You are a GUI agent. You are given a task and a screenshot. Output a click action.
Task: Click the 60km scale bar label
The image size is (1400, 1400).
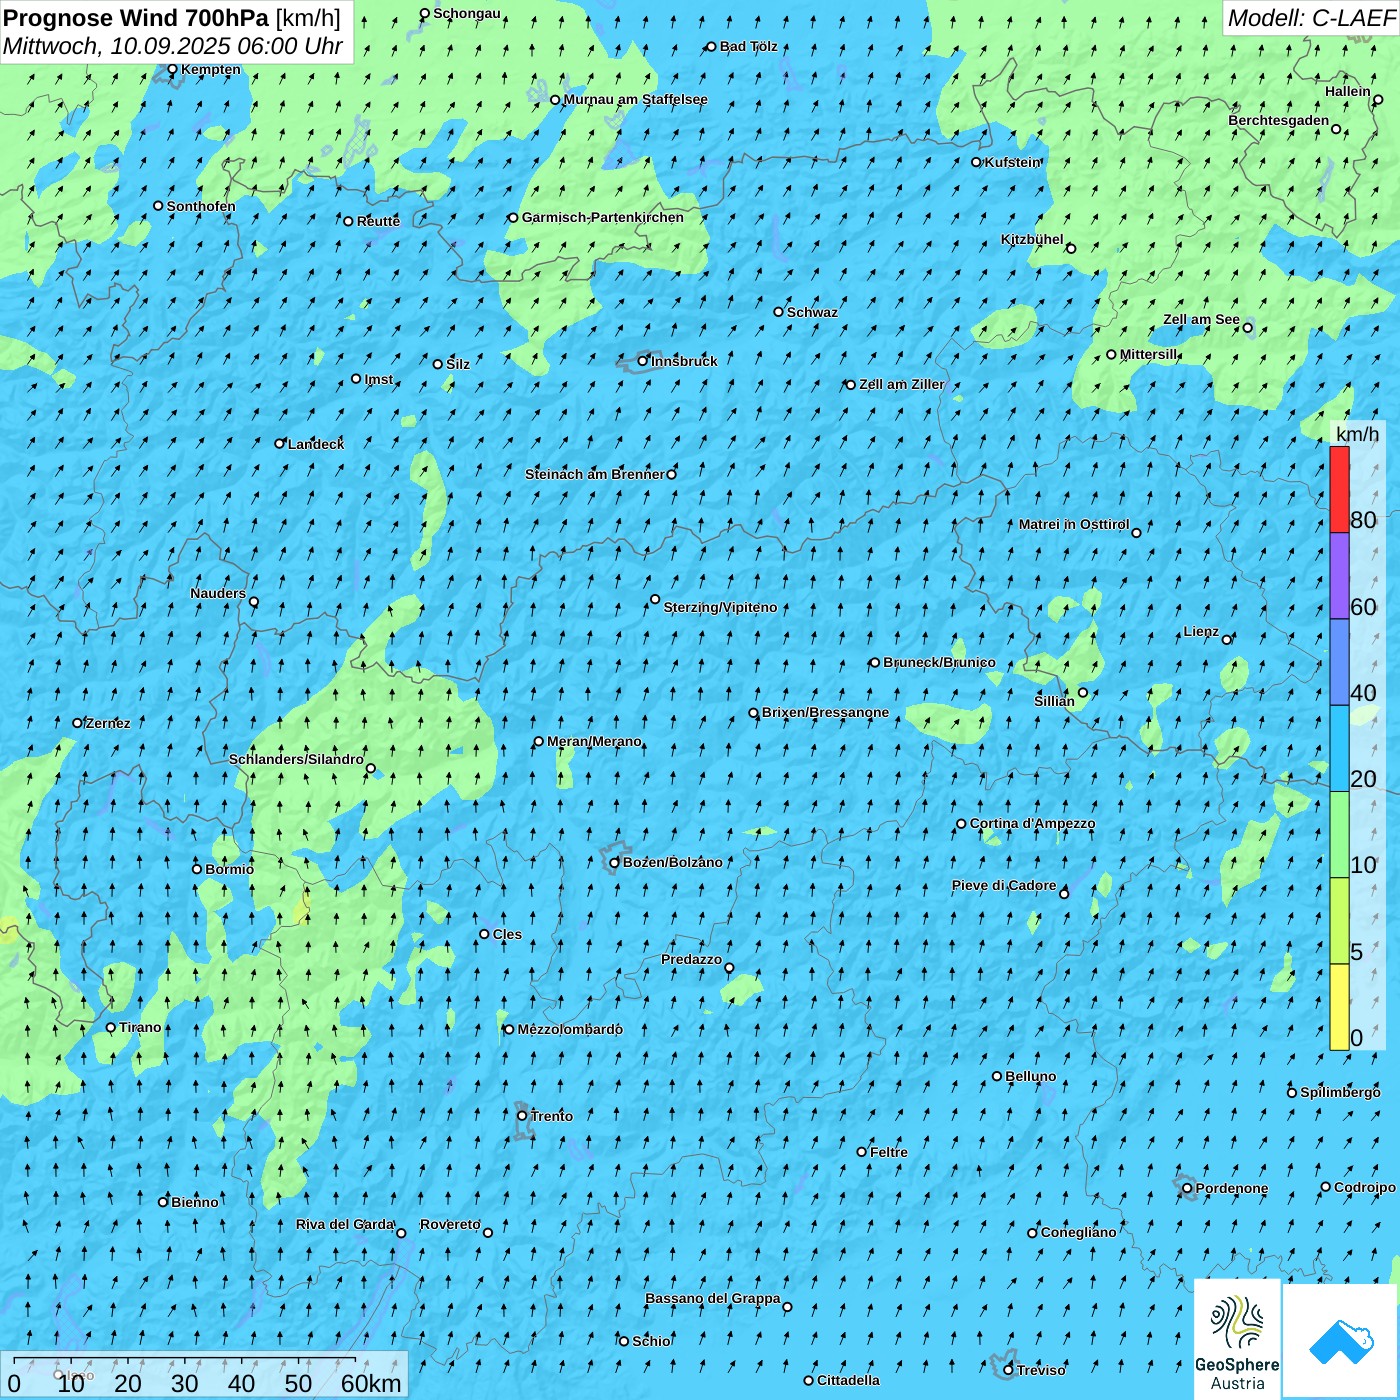(x=371, y=1383)
